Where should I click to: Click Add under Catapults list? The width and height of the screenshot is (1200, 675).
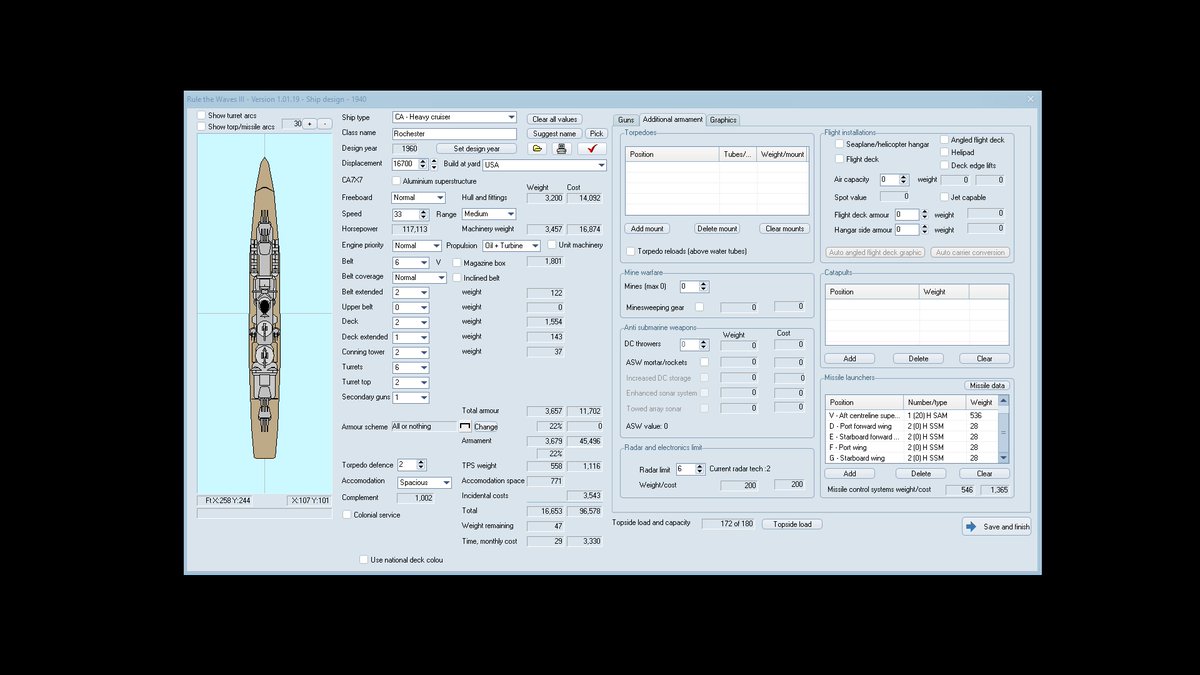click(849, 358)
